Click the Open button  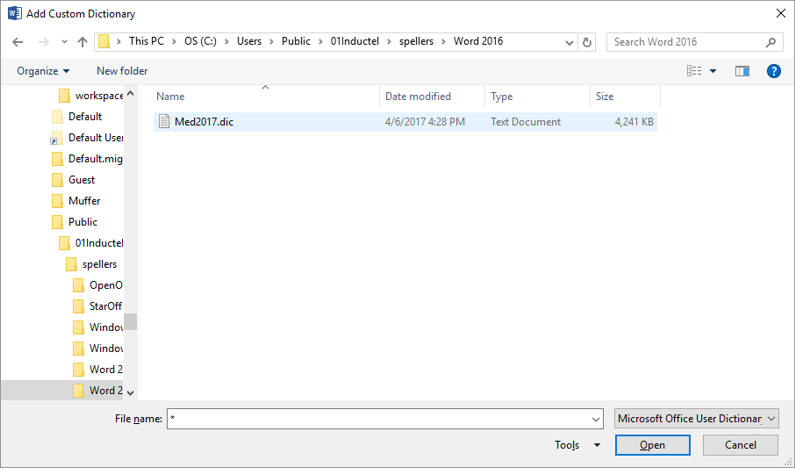pos(652,445)
